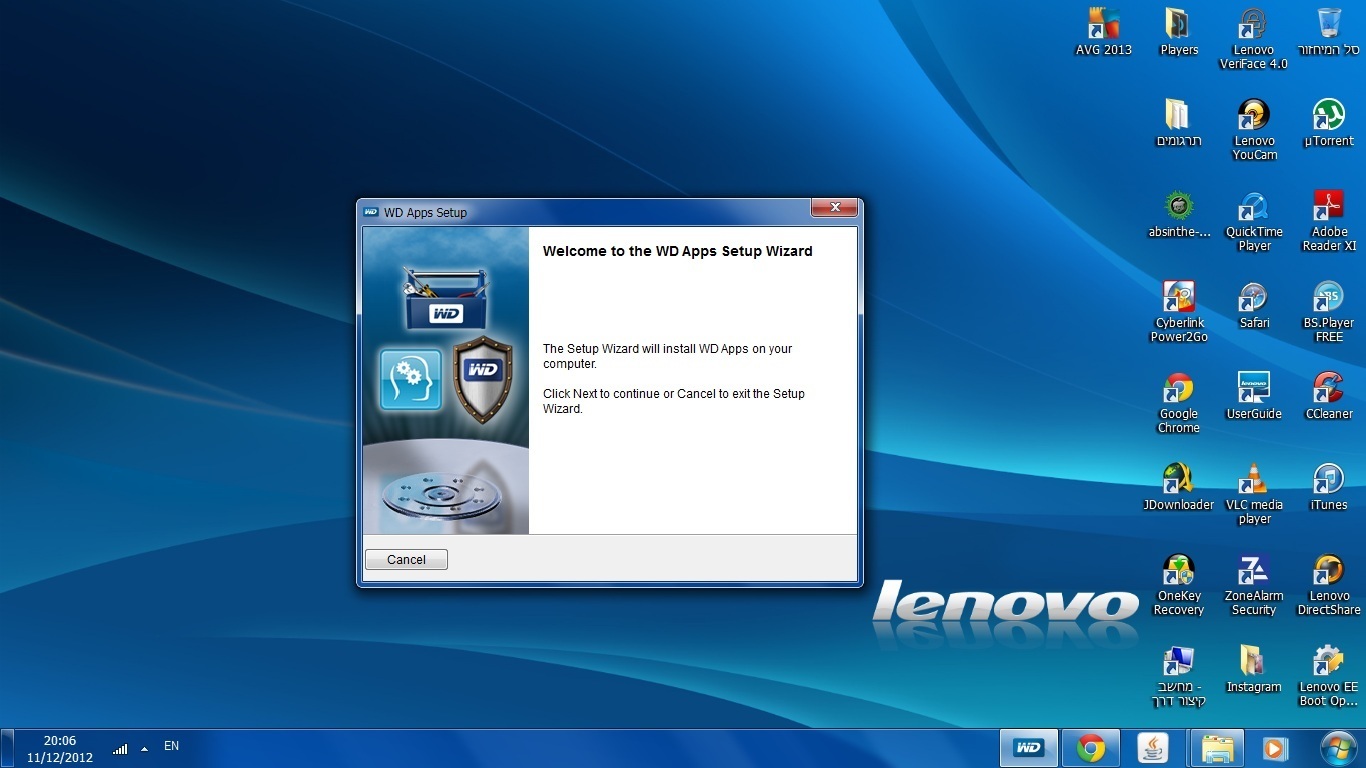This screenshot has width=1366, height=768.
Task: Select the מחשב computer shortcut icon
Action: pyautogui.click(x=1179, y=676)
